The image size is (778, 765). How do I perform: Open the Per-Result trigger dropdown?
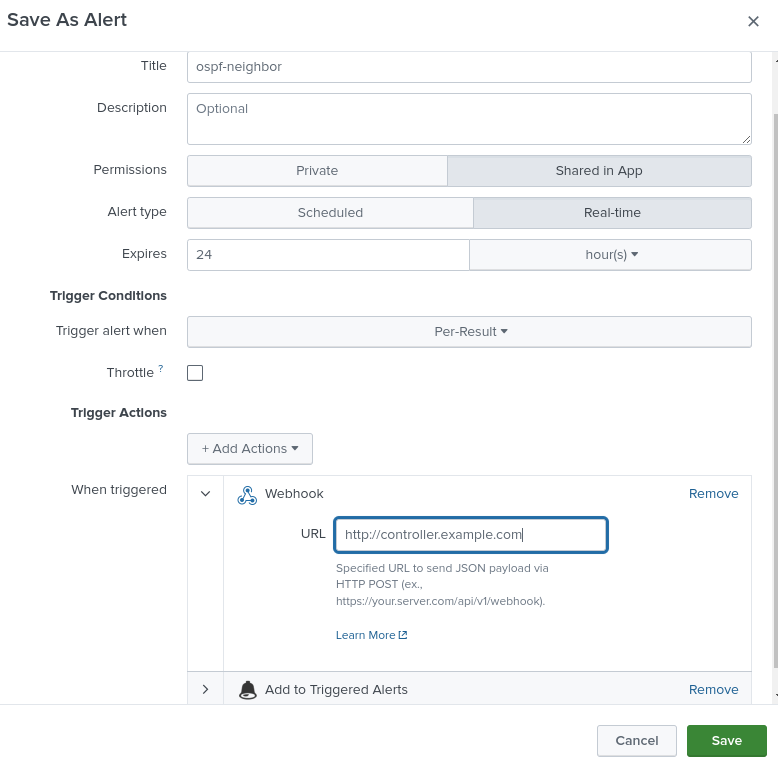469,332
